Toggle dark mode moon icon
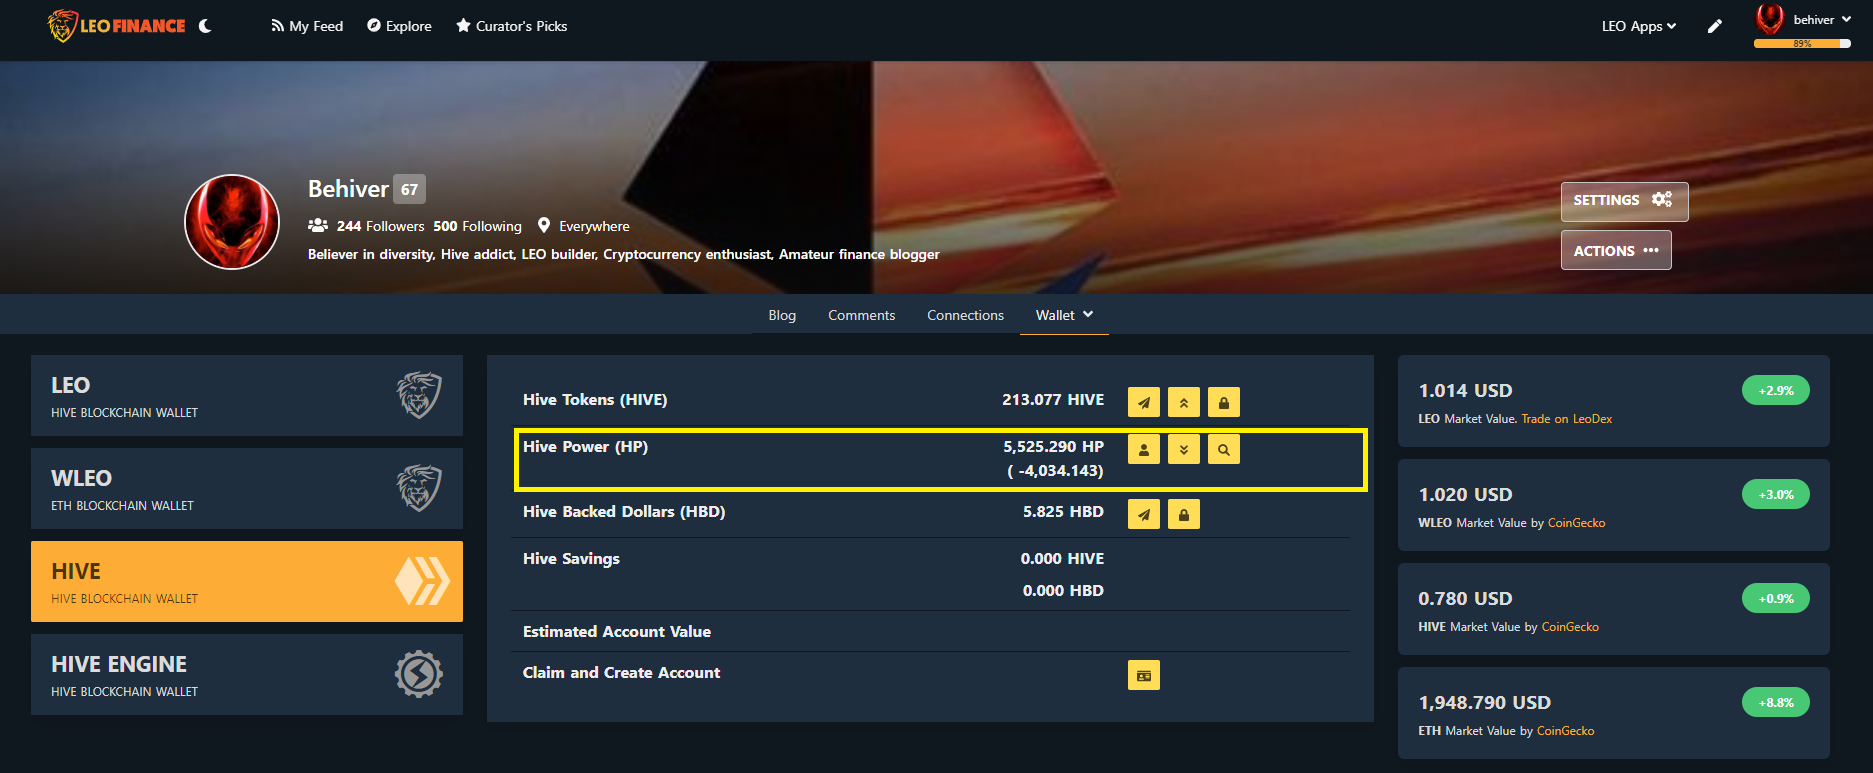1873x773 pixels. [205, 26]
